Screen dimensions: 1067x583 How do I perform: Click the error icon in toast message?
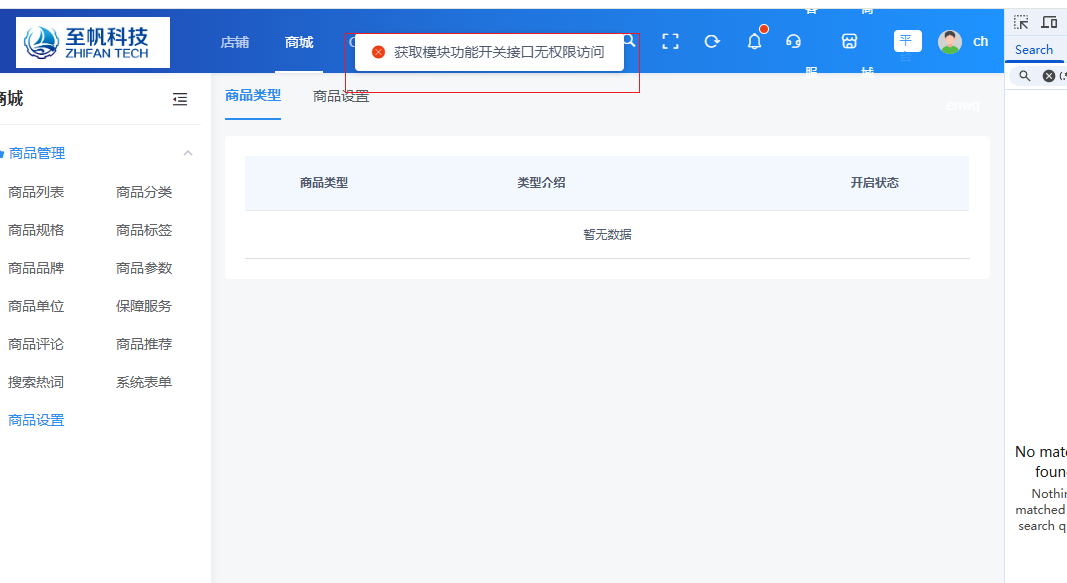378,52
